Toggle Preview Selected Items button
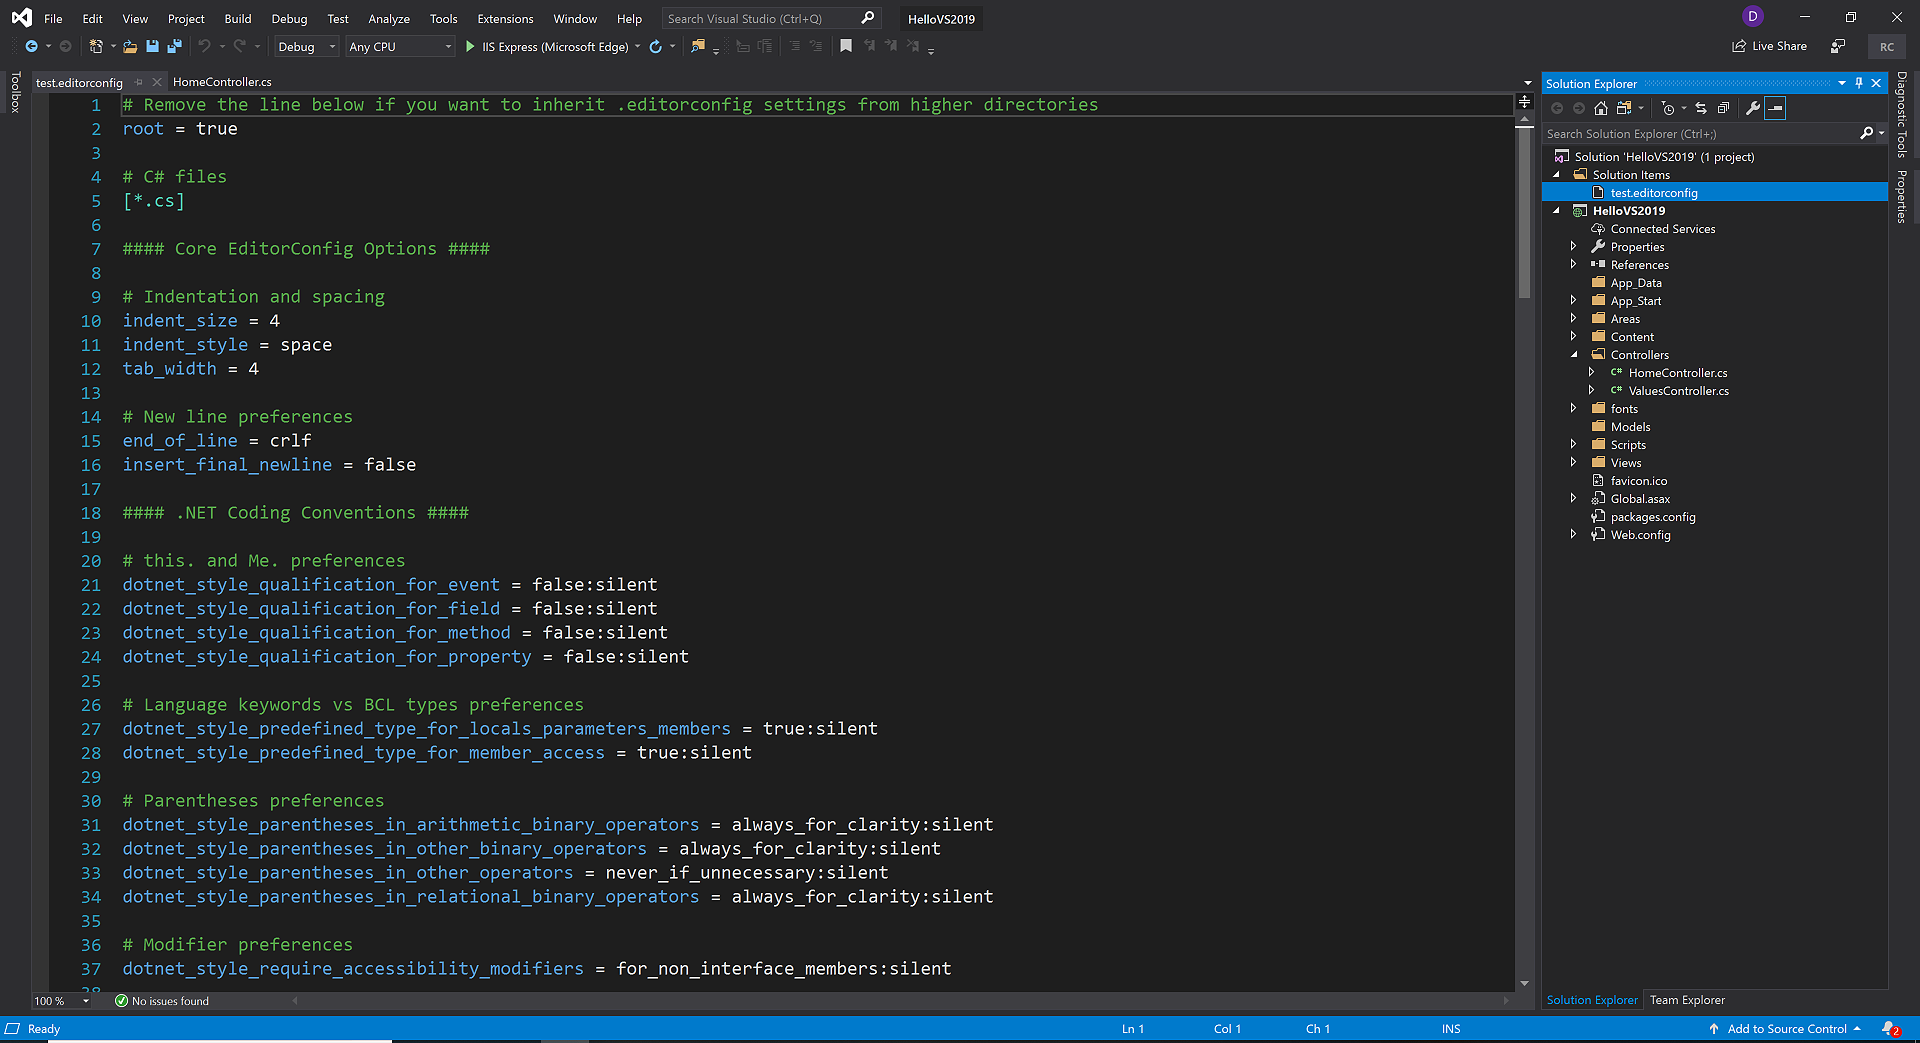 (x=1775, y=108)
